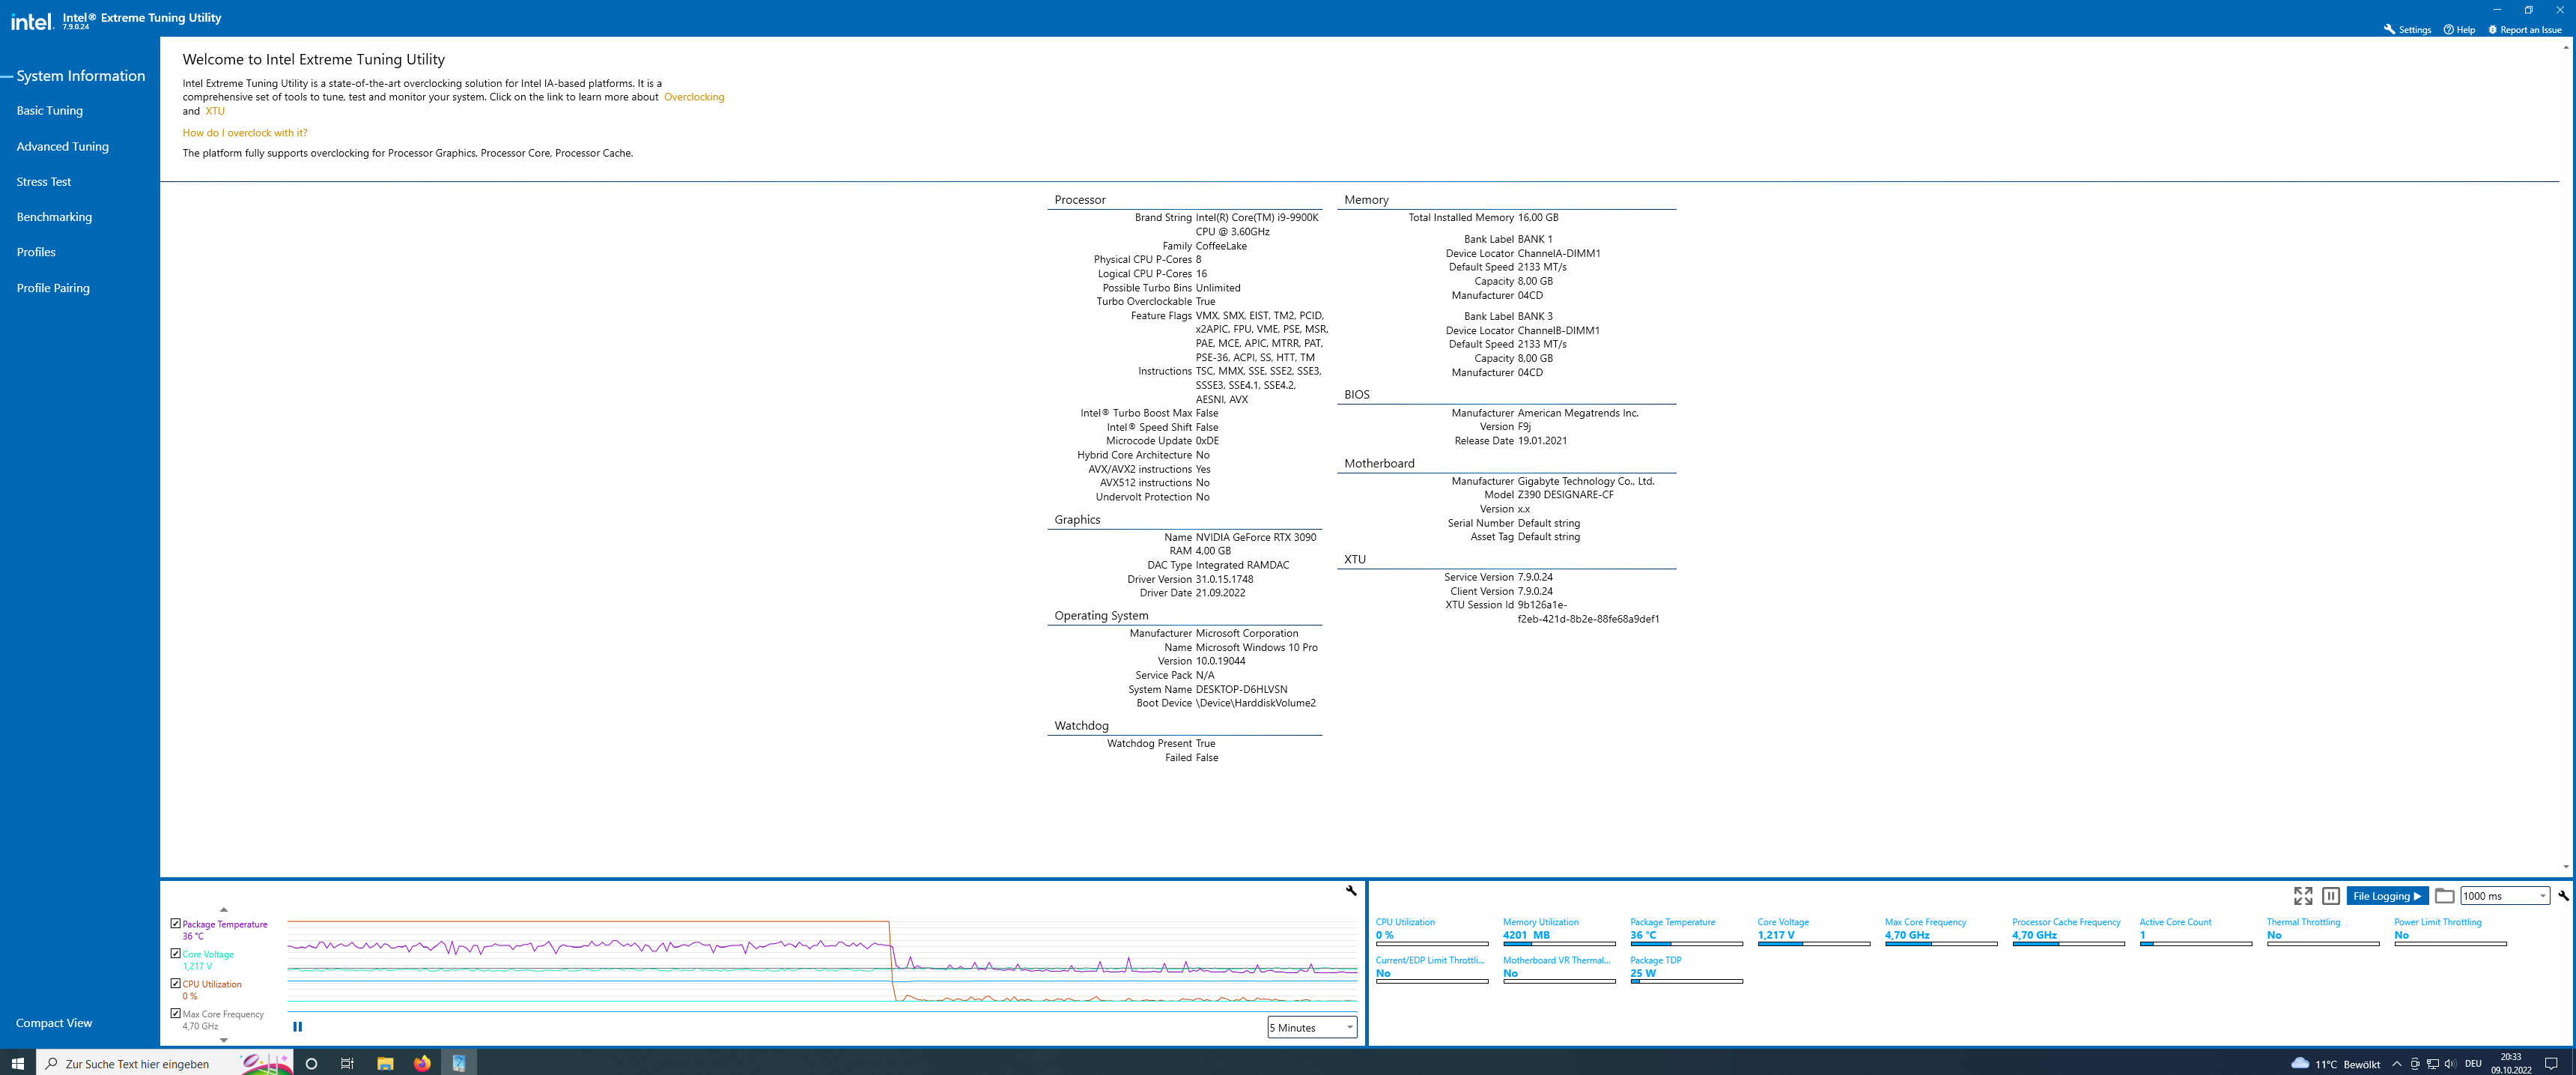2576x1075 pixels.
Task: Open Help from the top bar
Action: pos(2459,29)
